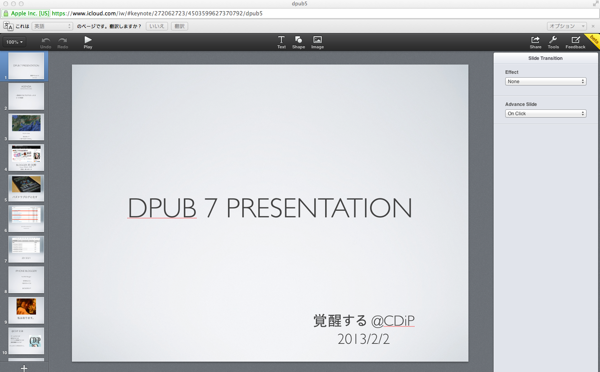Click the Undo arrow icon

46,40
